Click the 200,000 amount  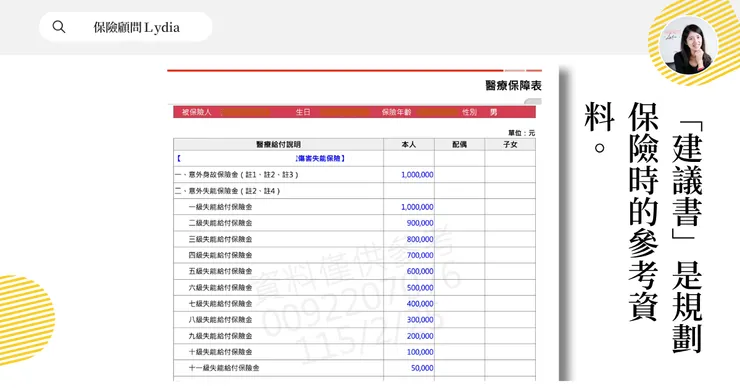coord(420,336)
